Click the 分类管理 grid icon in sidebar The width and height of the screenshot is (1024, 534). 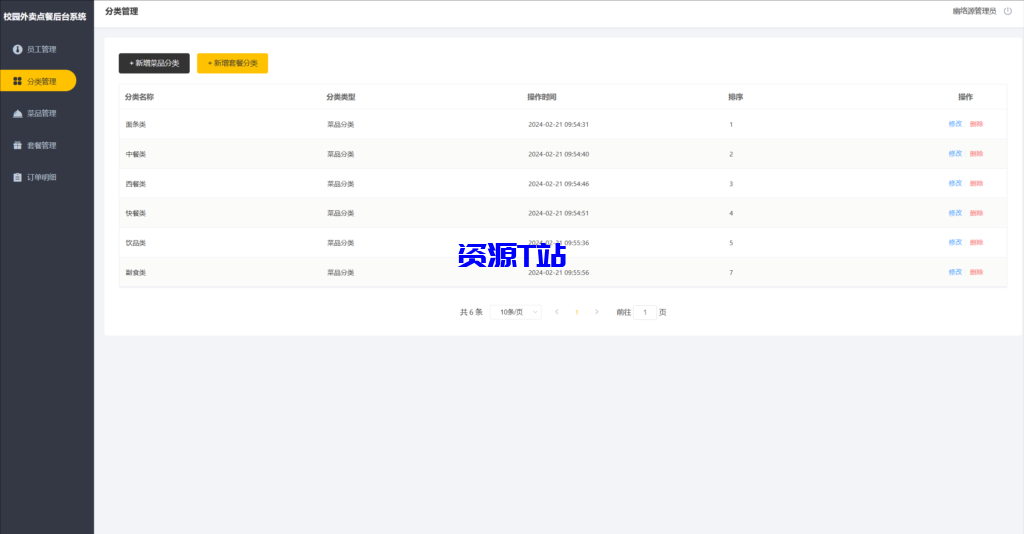[x=17, y=81]
